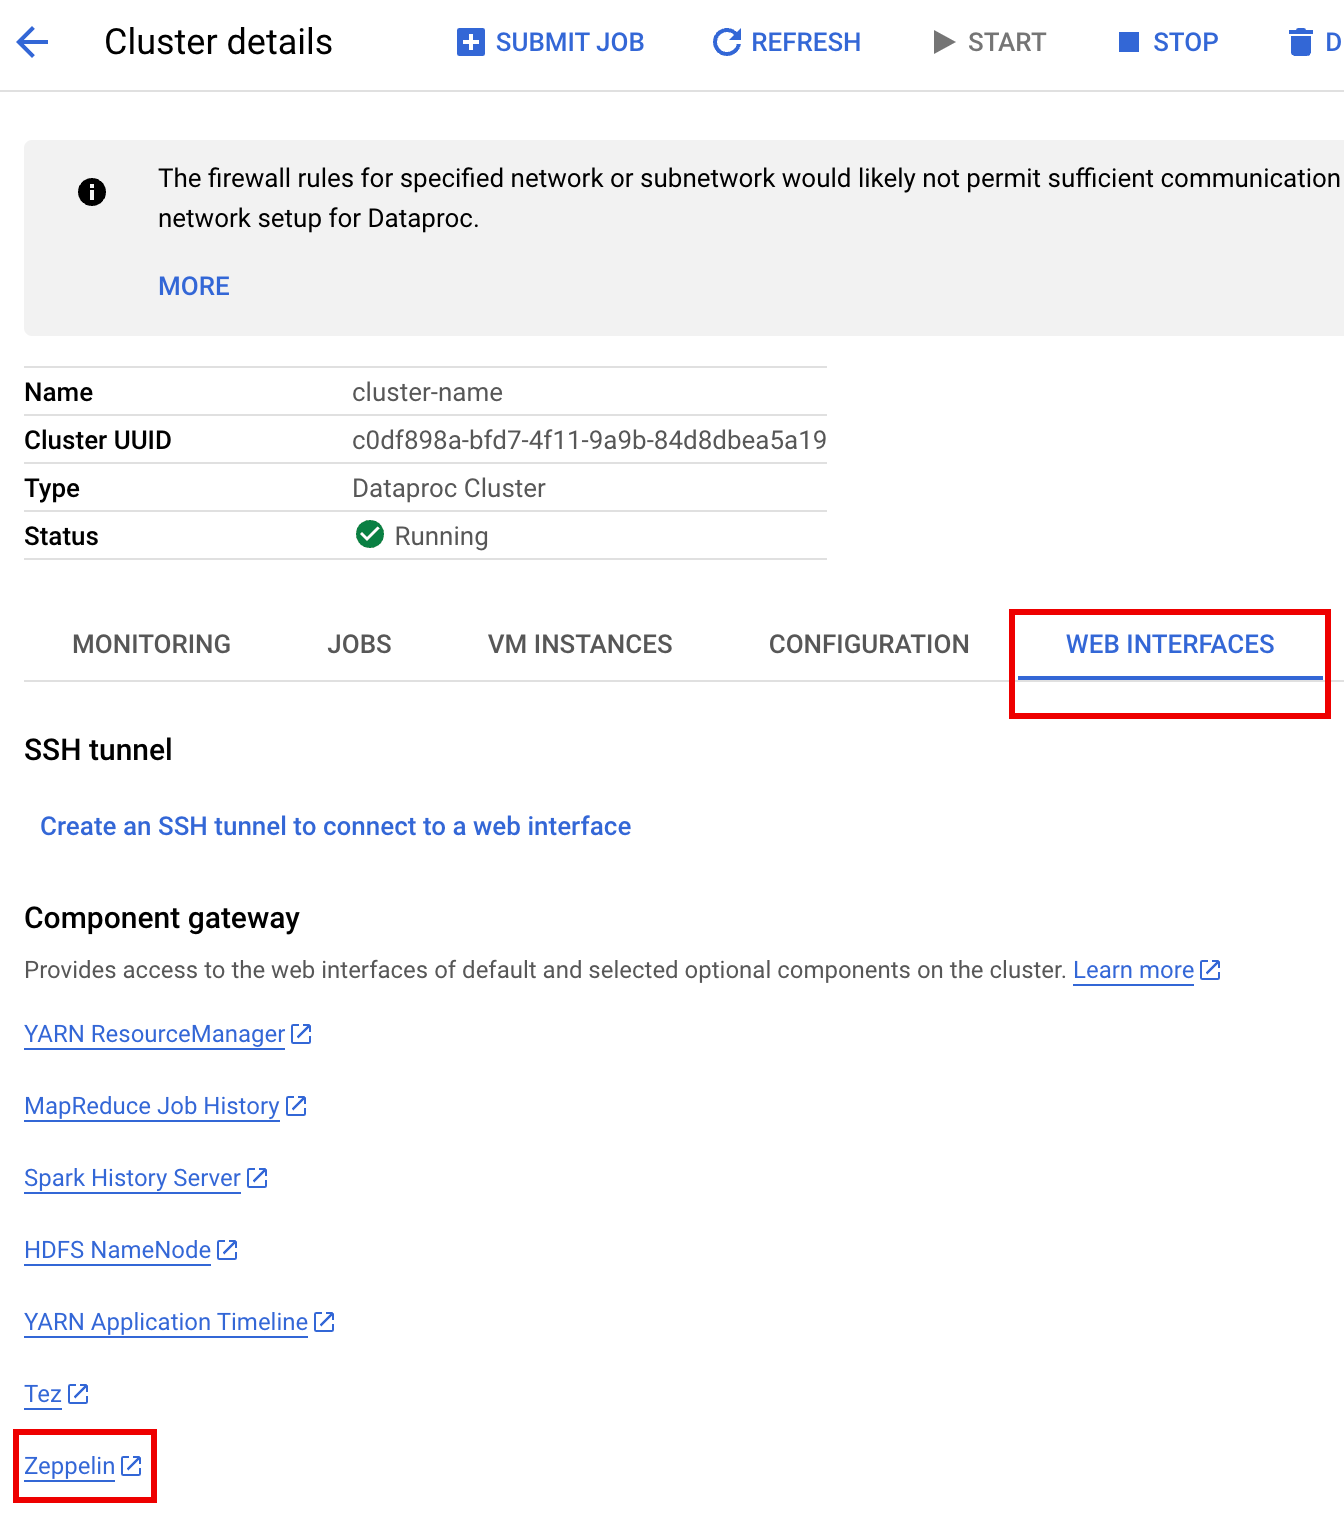The image size is (1344, 1534).
Task: Select the VM Instances tab
Action: tap(580, 644)
